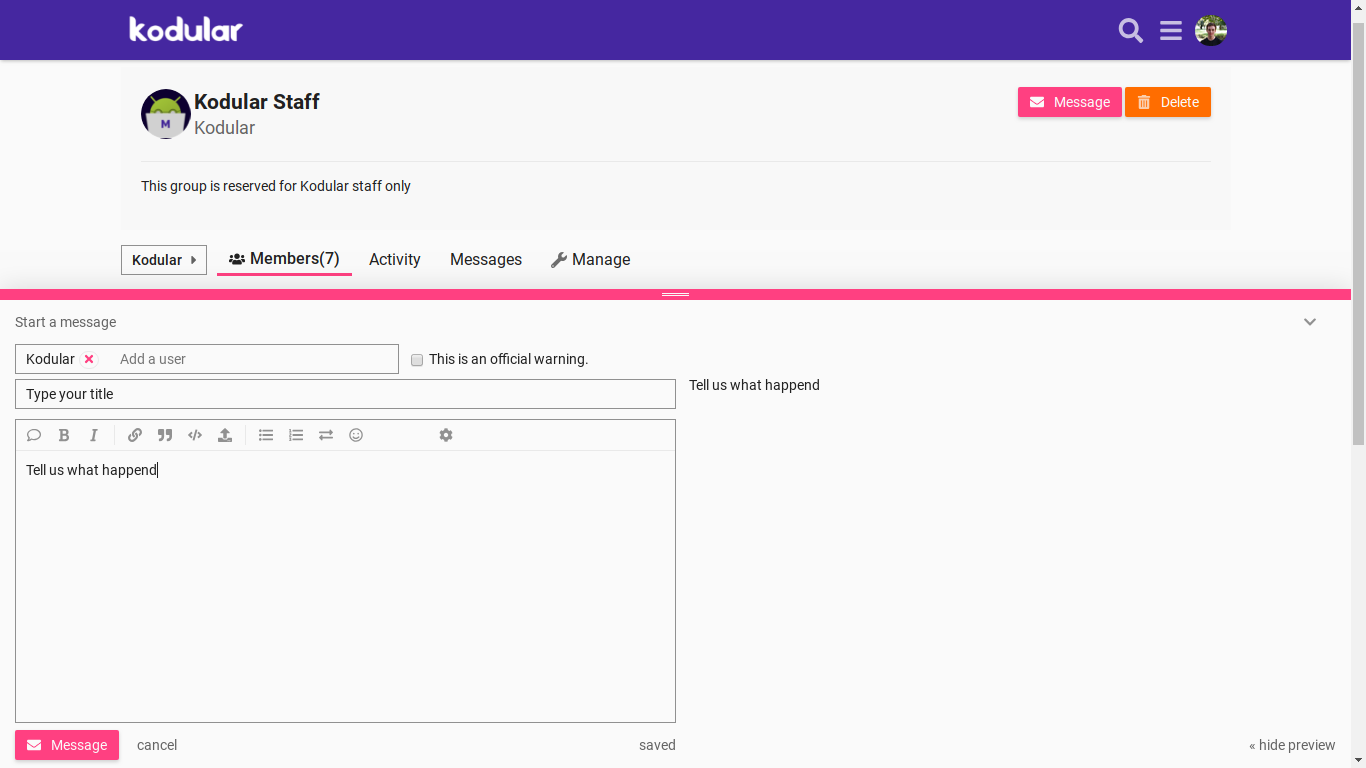Add preformatted code with the code icon
The height and width of the screenshot is (768, 1366).
point(195,435)
